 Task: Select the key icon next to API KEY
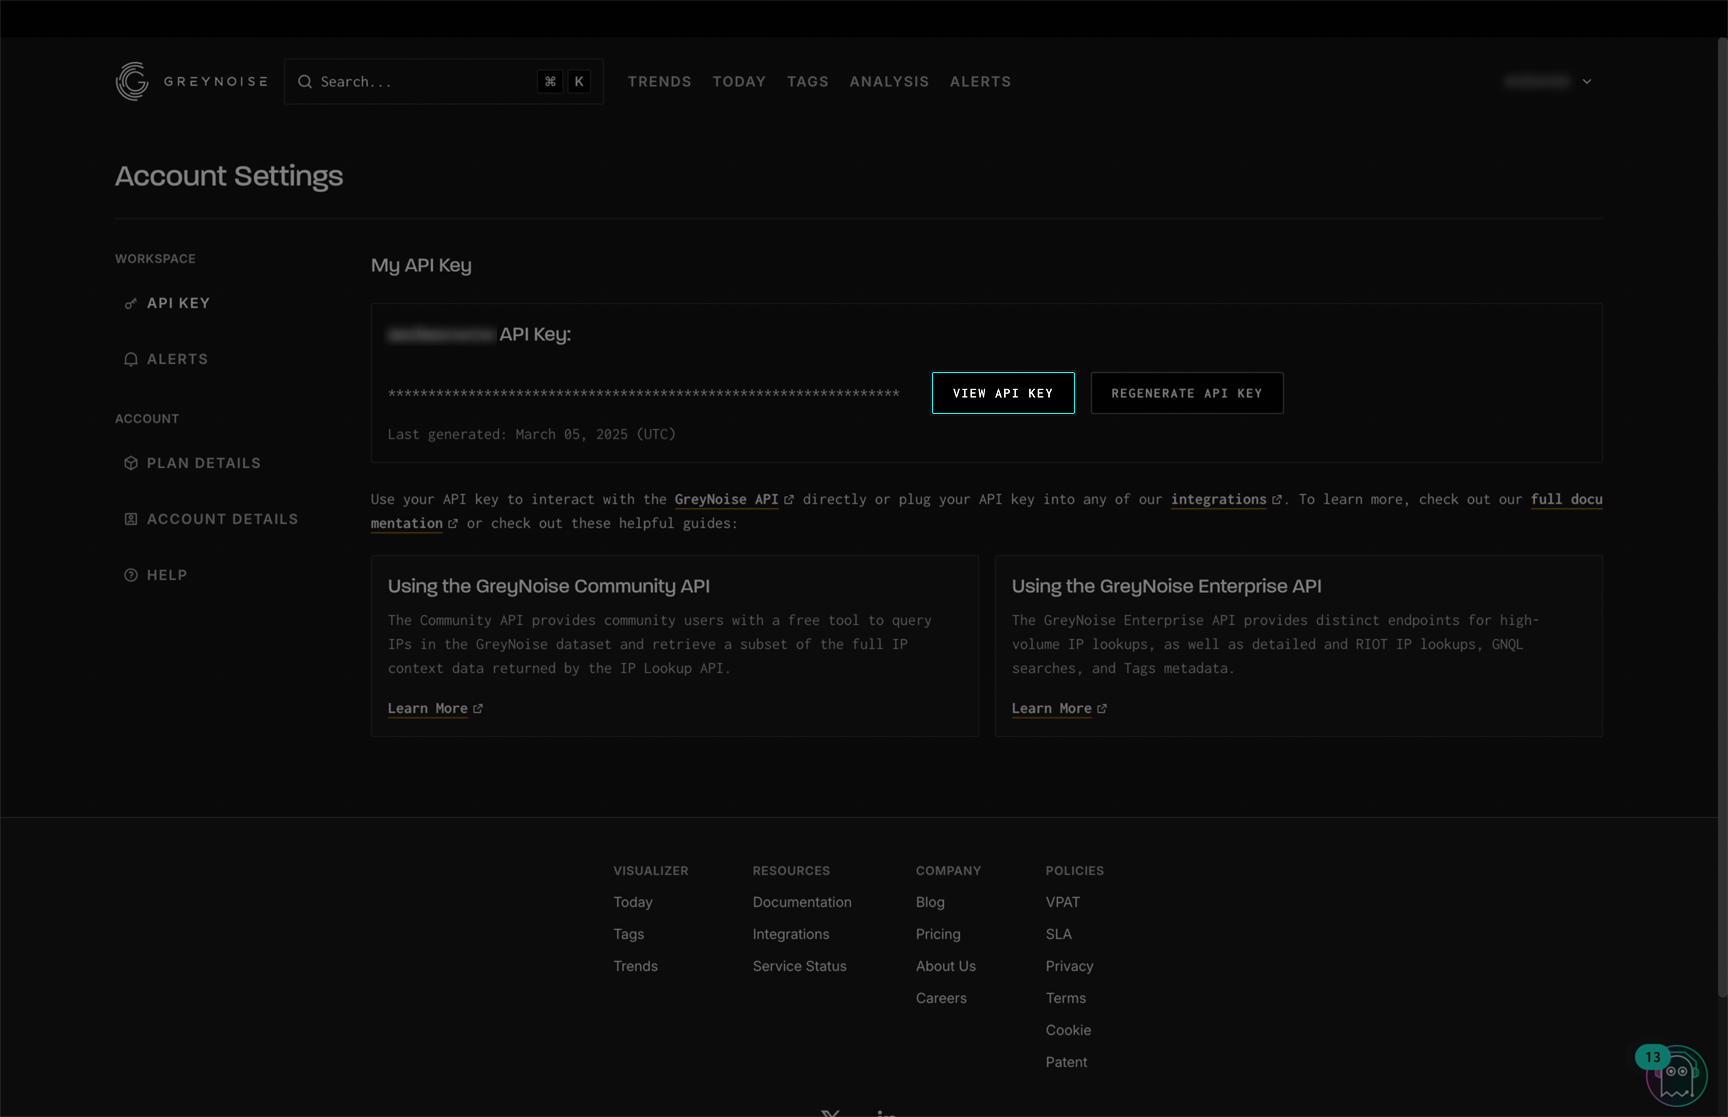pyautogui.click(x=131, y=302)
